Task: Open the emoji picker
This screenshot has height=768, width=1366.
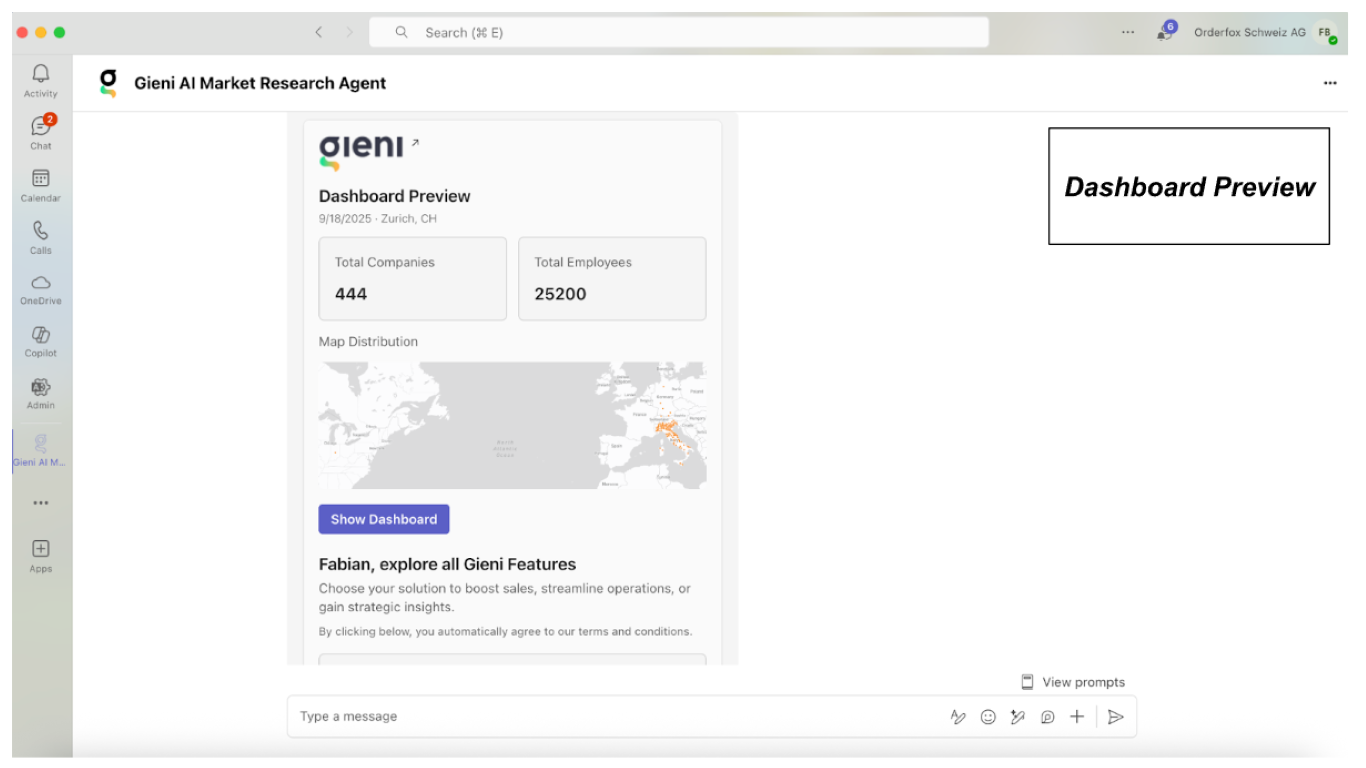Action: [x=988, y=716]
